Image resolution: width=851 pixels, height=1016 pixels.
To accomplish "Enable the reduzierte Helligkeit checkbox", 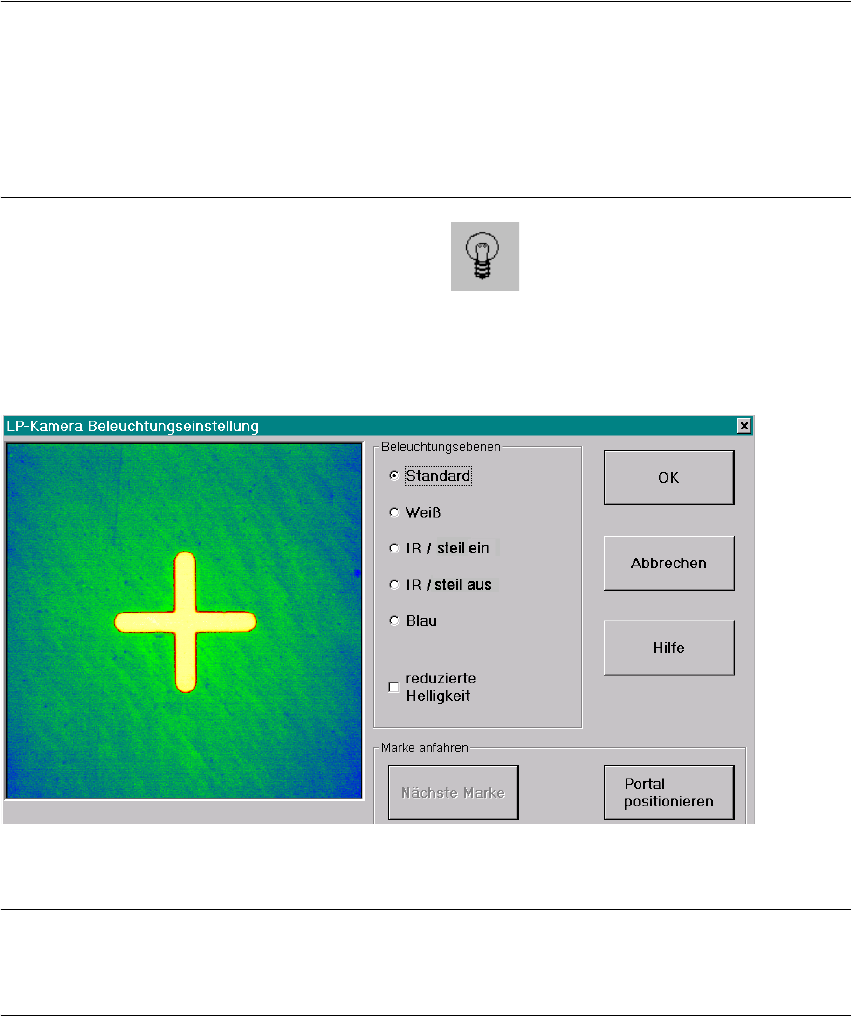I will tap(394, 687).
